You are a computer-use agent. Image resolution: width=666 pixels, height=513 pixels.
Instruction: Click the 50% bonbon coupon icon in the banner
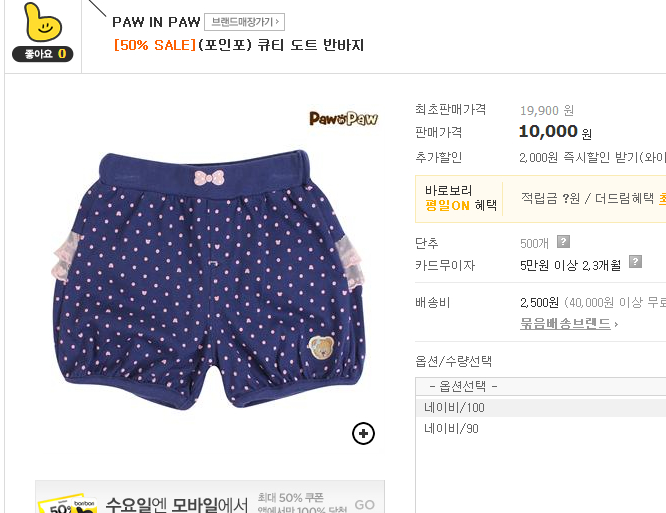[x=68, y=504]
